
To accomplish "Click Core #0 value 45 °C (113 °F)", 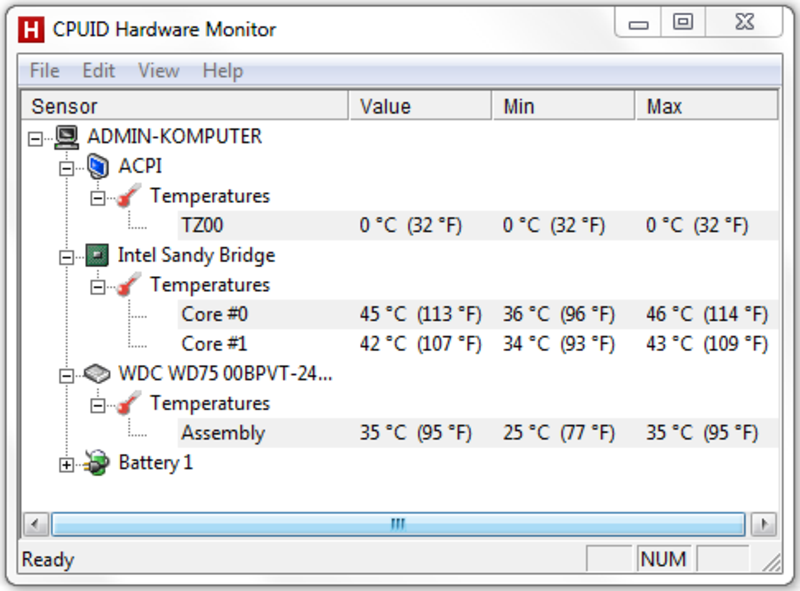I will (x=420, y=314).
